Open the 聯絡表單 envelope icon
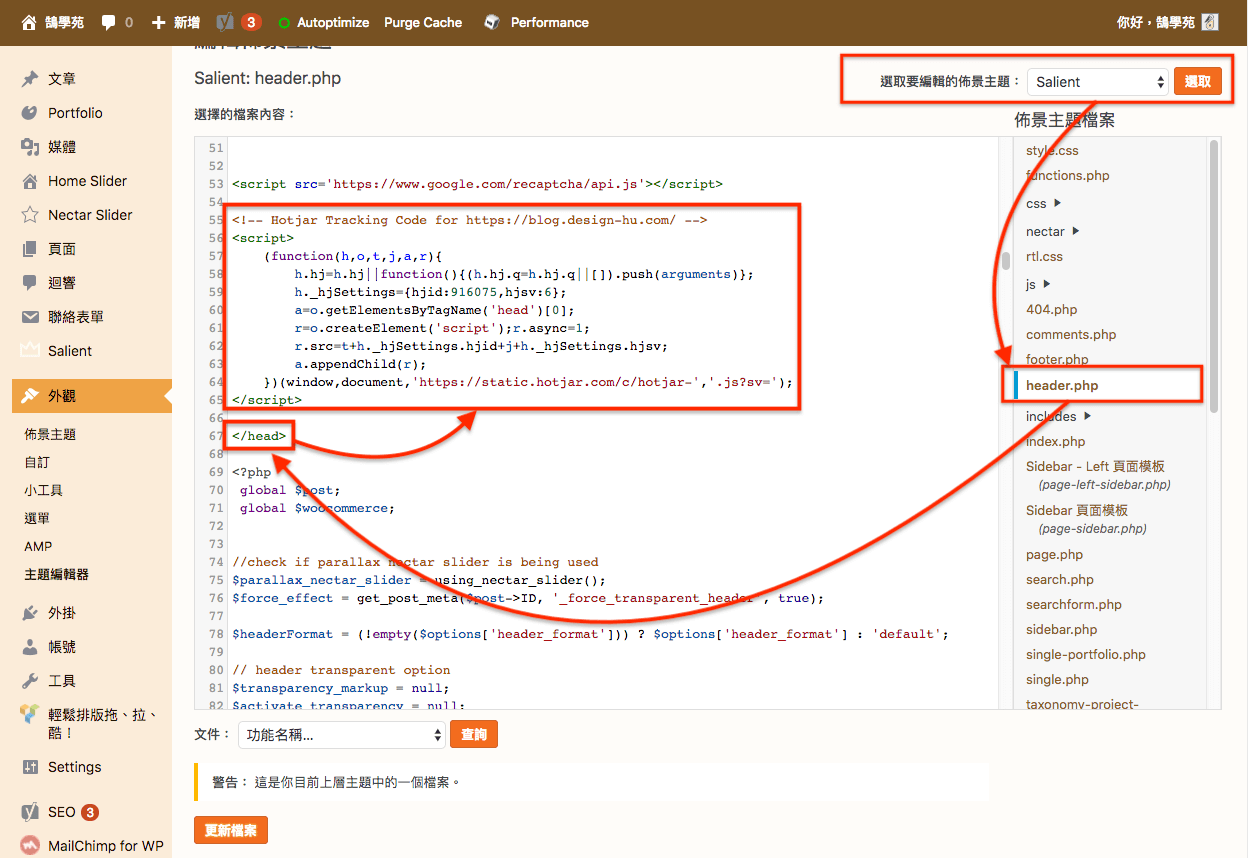 pos(30,317)
